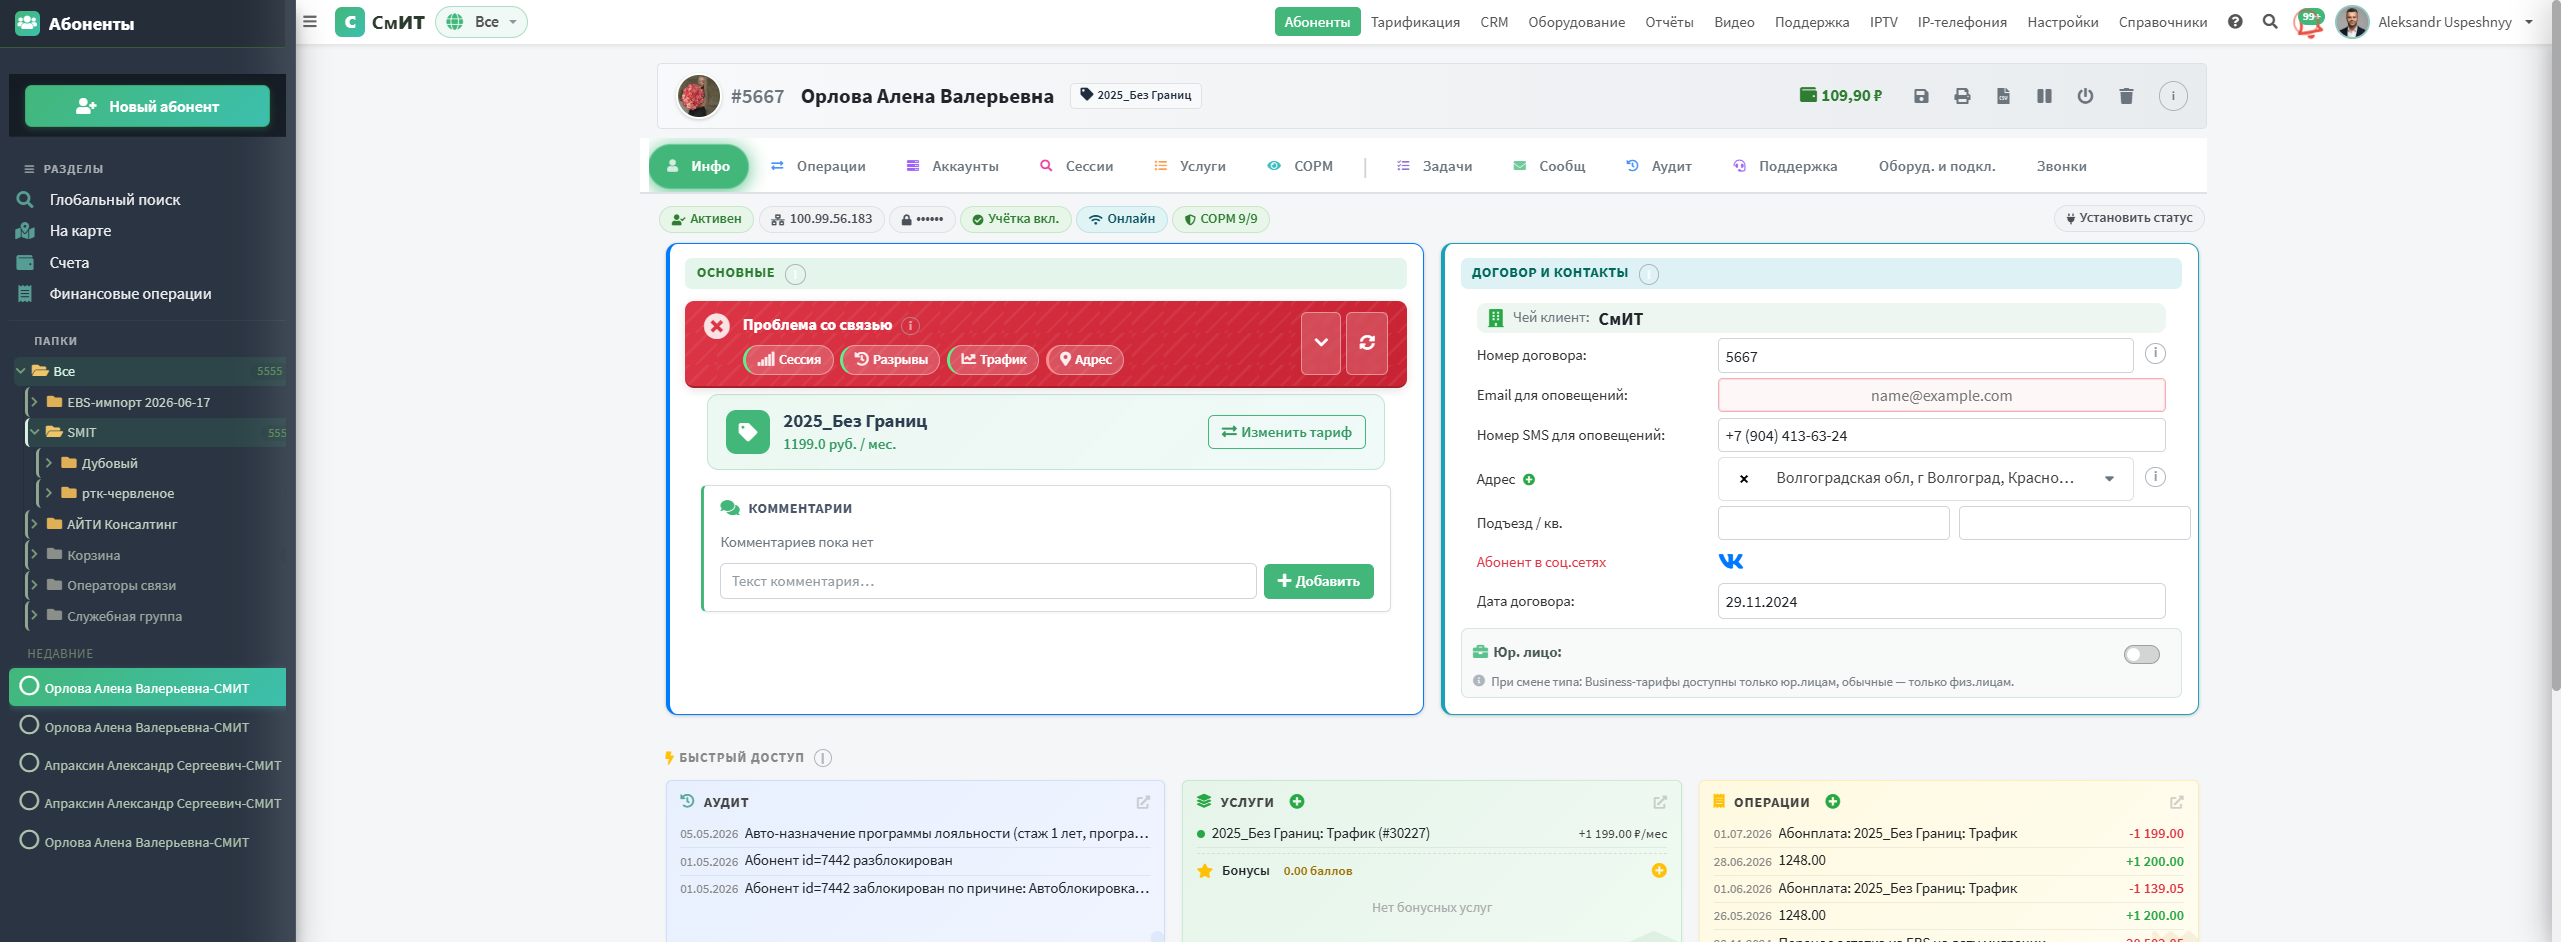Toggle the Юр. лицо switch

coord(2142,654)
